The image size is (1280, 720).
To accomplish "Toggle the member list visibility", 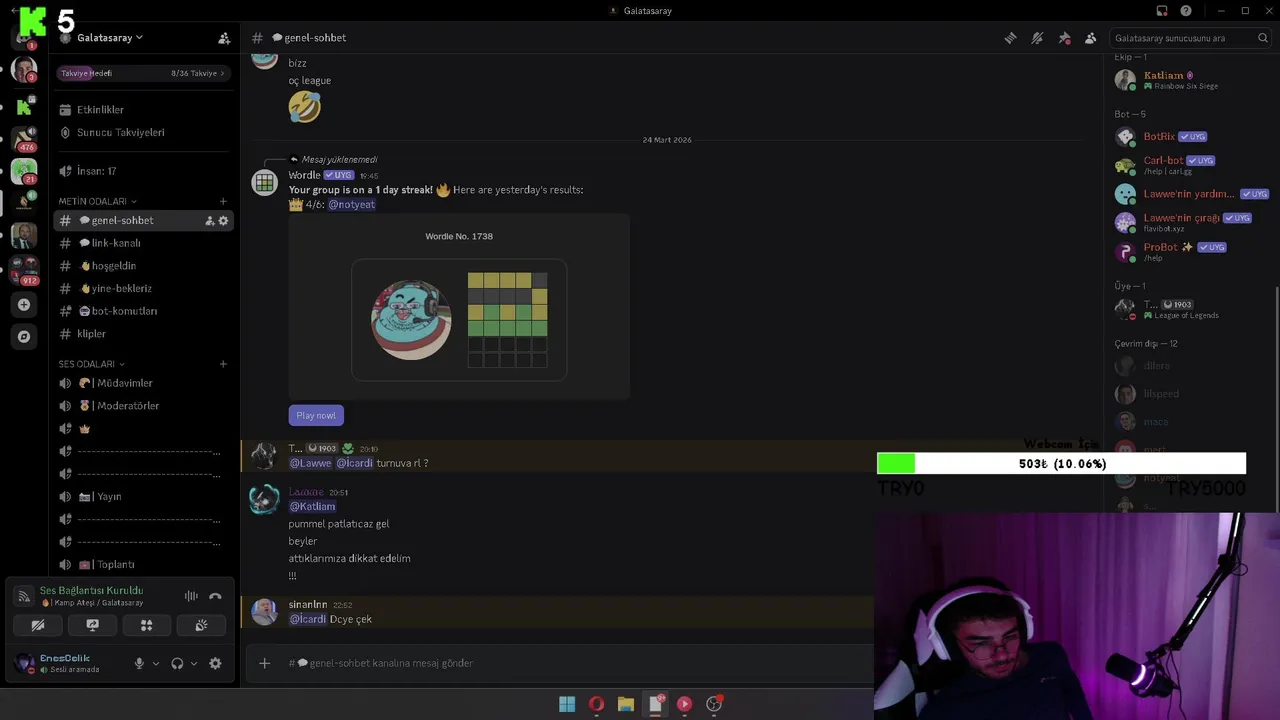I will 1091,38.
